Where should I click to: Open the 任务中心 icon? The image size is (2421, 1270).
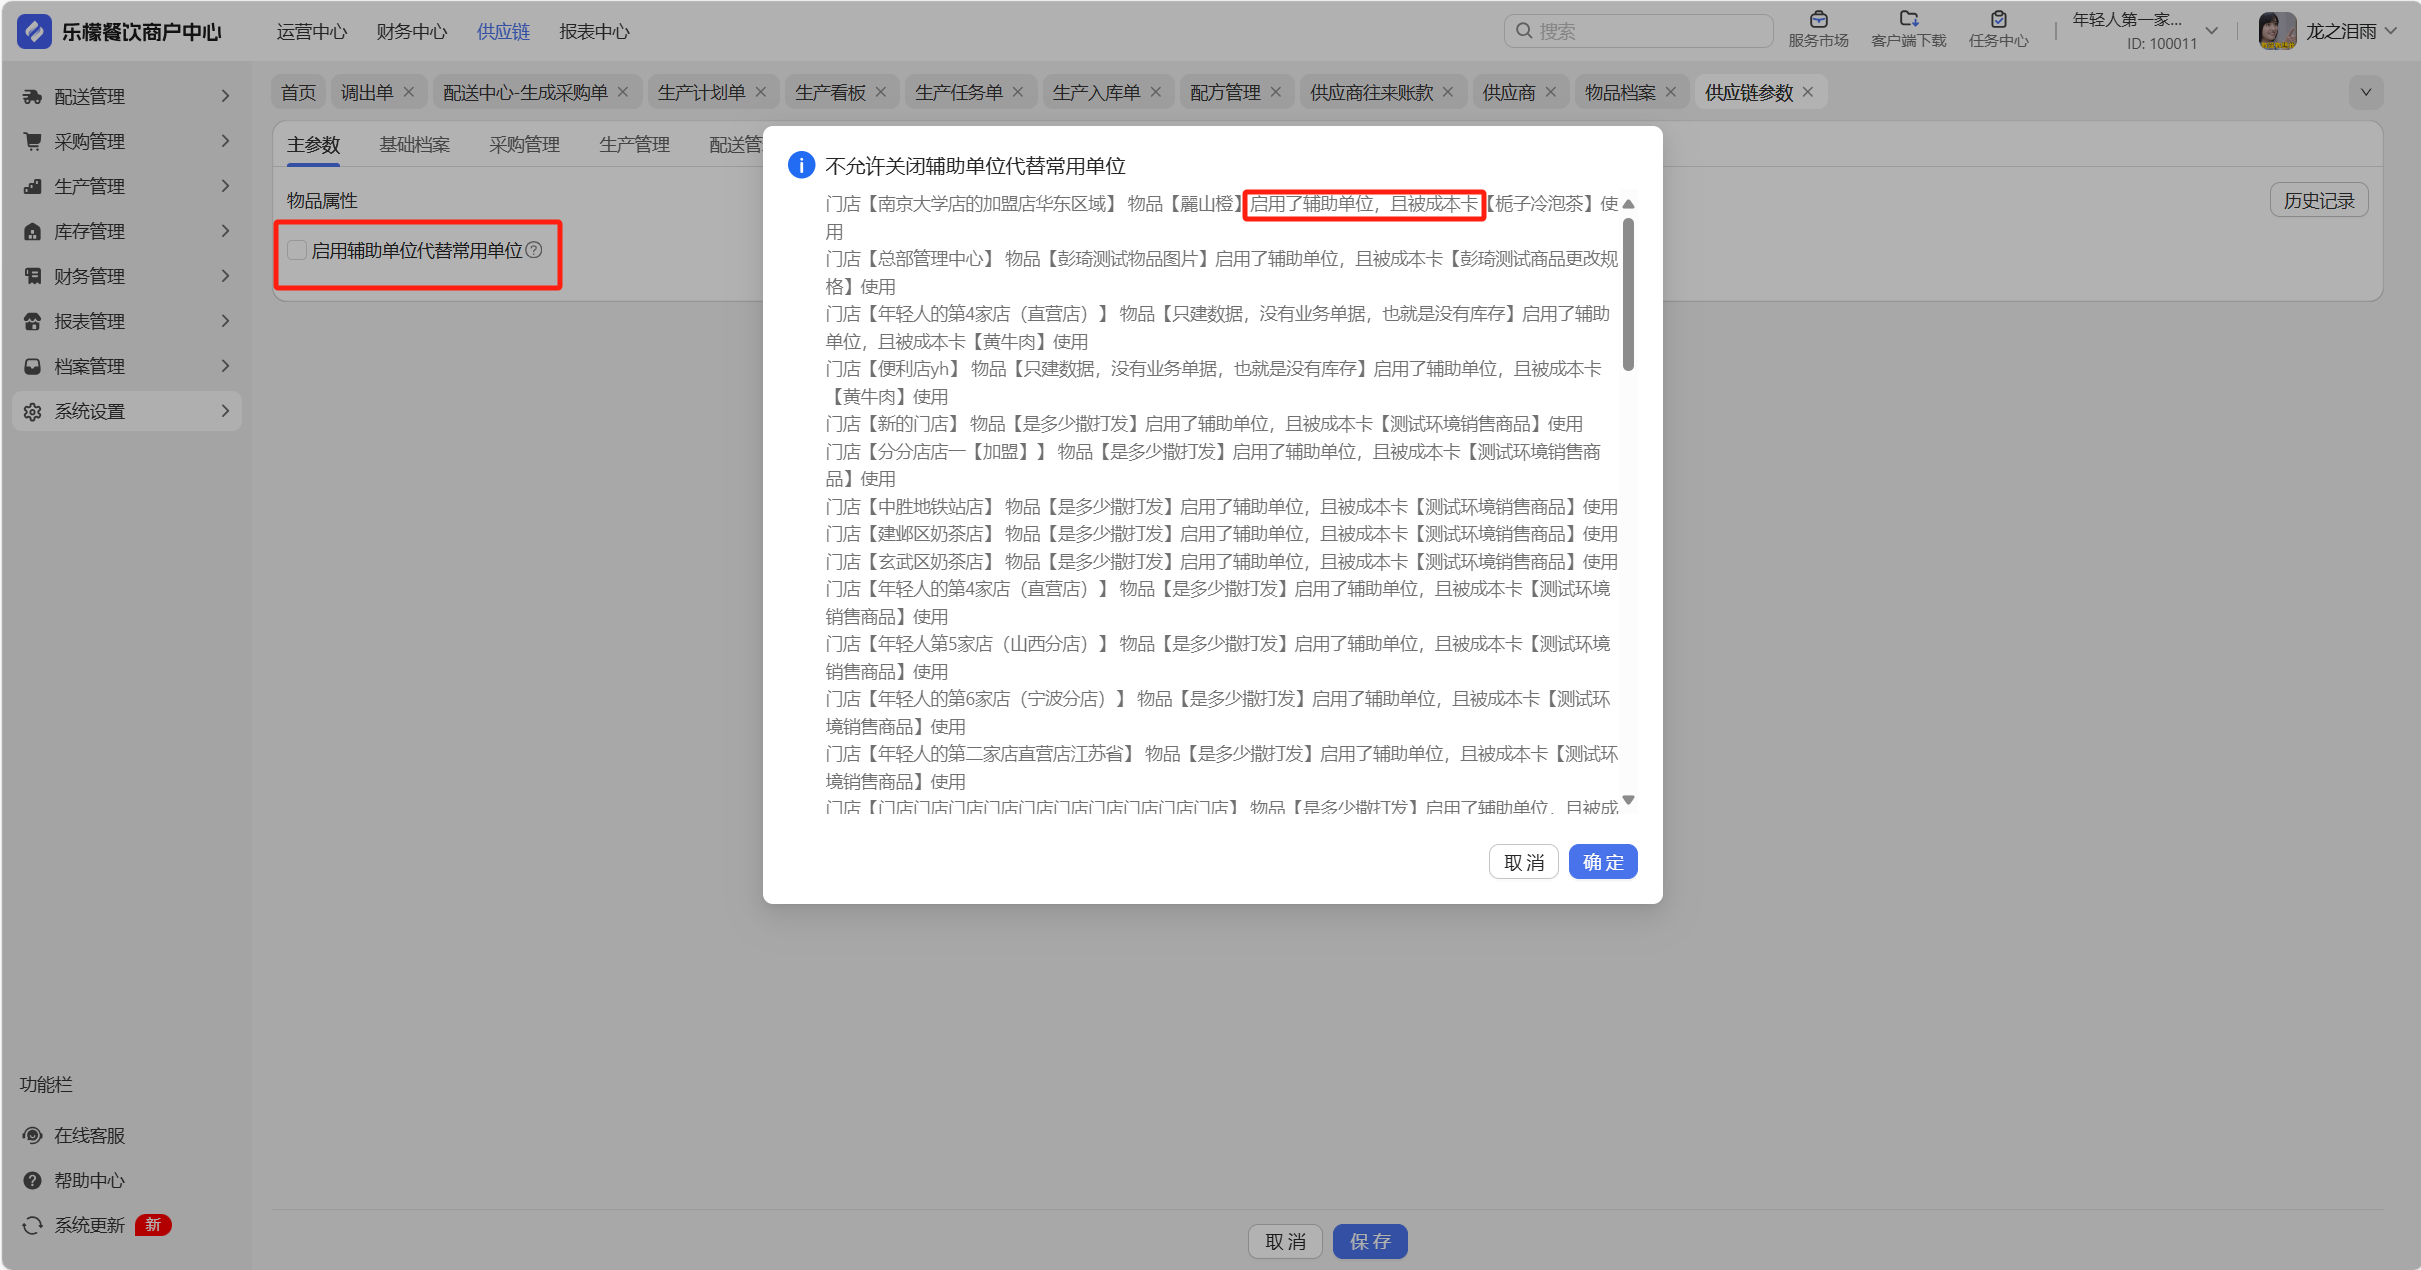1998,19
